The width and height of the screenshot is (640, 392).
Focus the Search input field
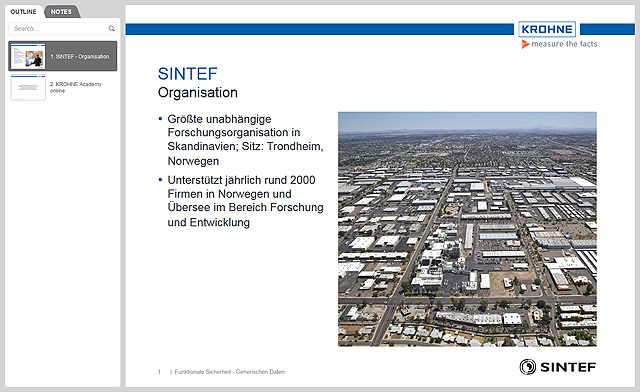point(63,29)
